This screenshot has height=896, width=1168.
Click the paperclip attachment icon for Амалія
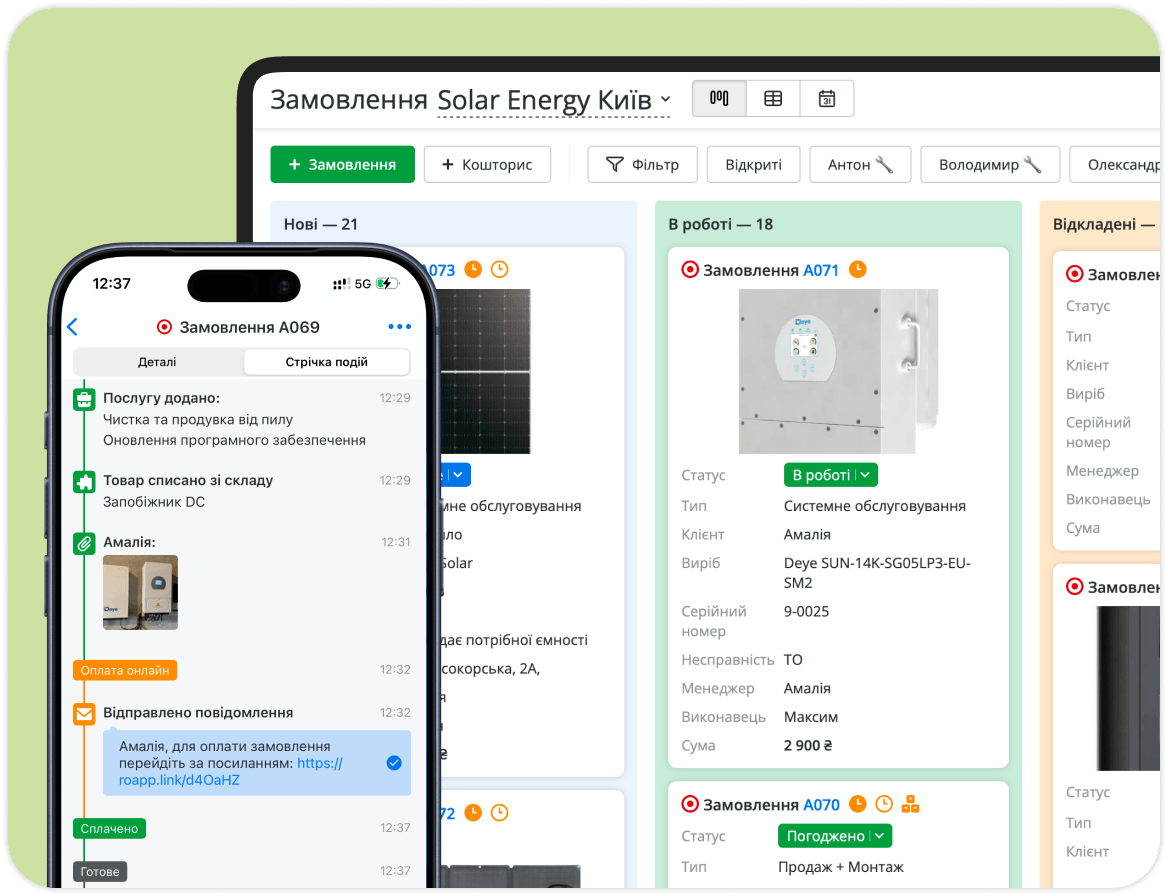pyautogui.click(x=84, y=544)
